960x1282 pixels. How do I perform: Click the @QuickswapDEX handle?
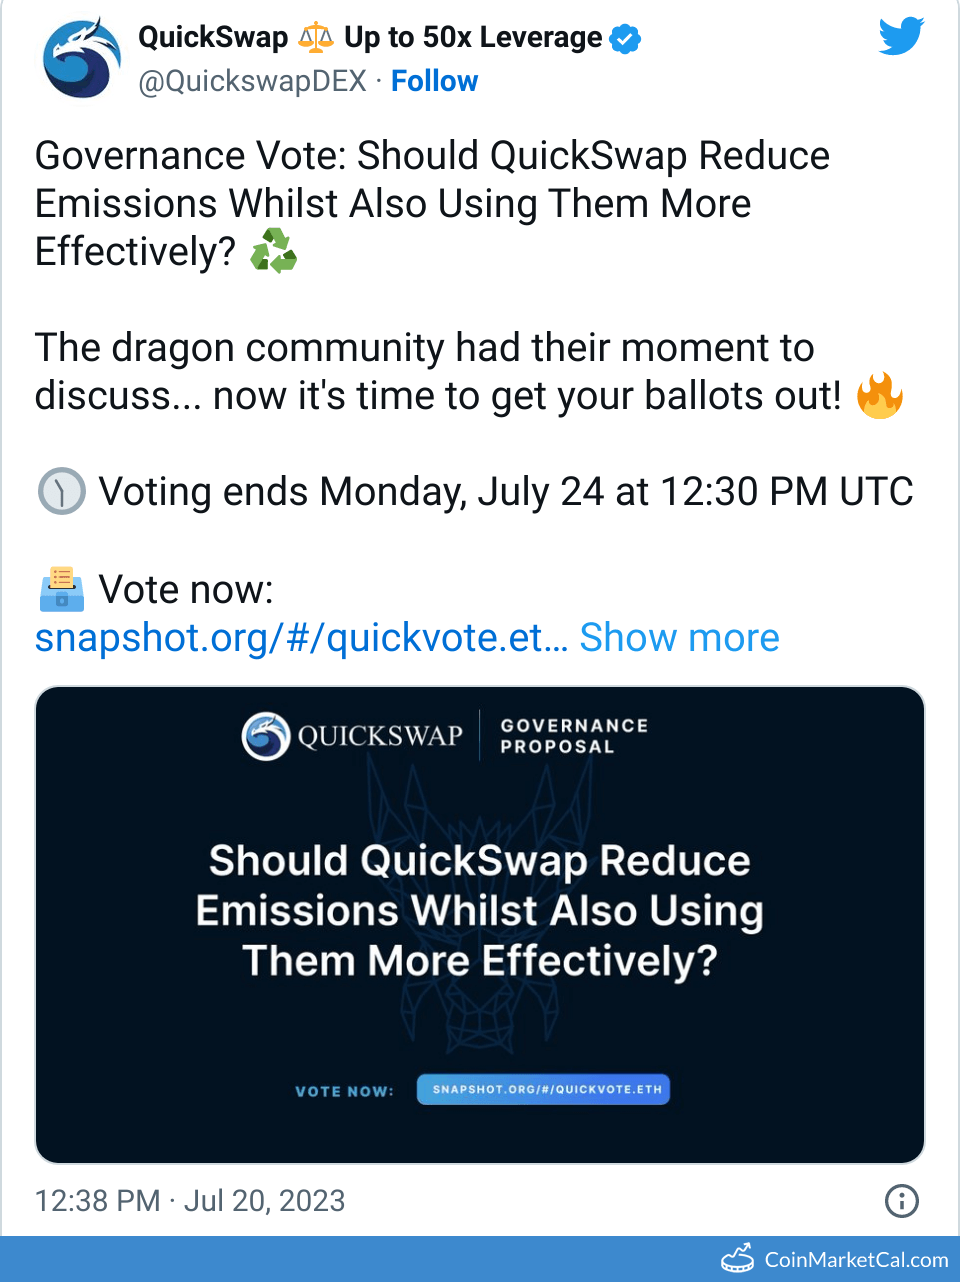point(253,81)
